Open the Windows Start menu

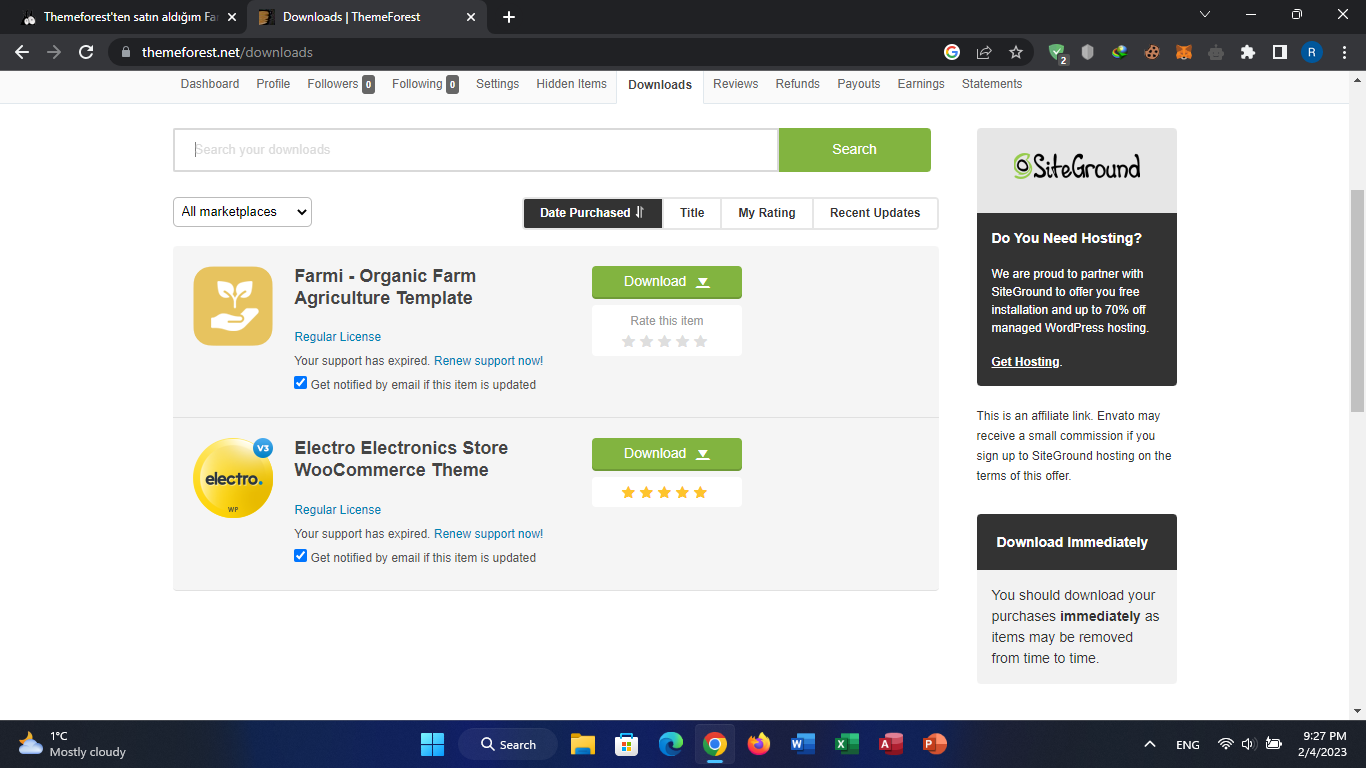coord(433,744)
